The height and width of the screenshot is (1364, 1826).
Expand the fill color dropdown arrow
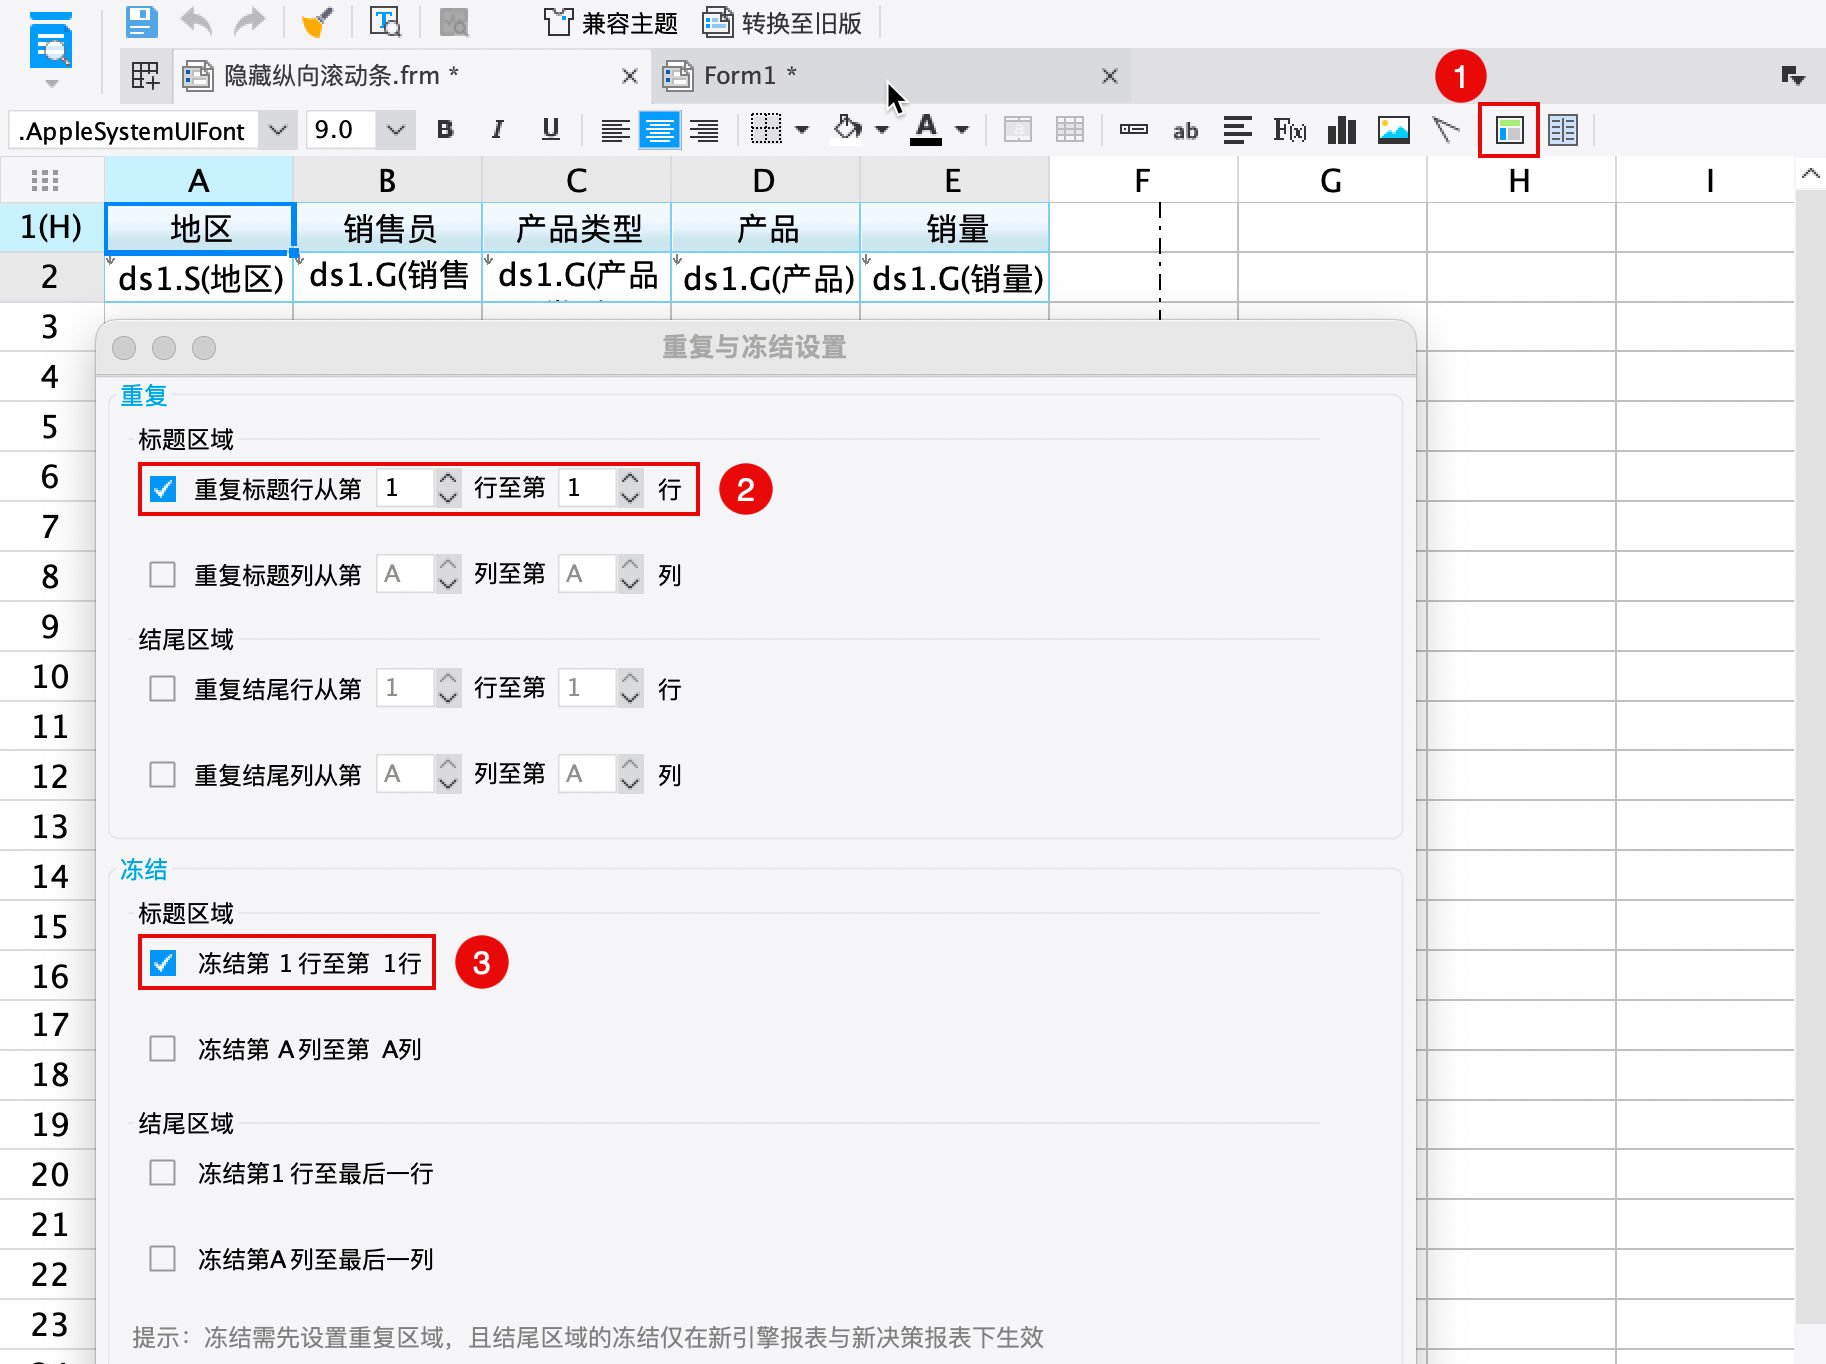882,130
